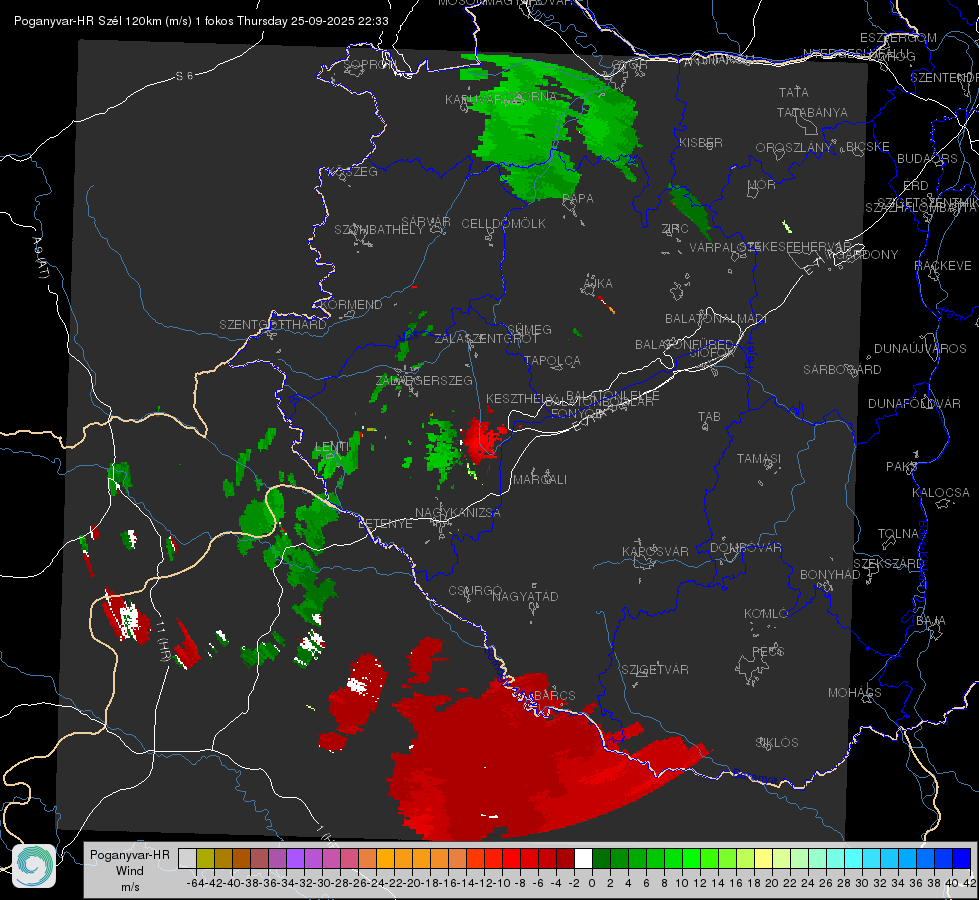The width and height of the screenshot is (979, 900).
Task: Click the KAPOSVÁR city label
Action: point(655,551)
